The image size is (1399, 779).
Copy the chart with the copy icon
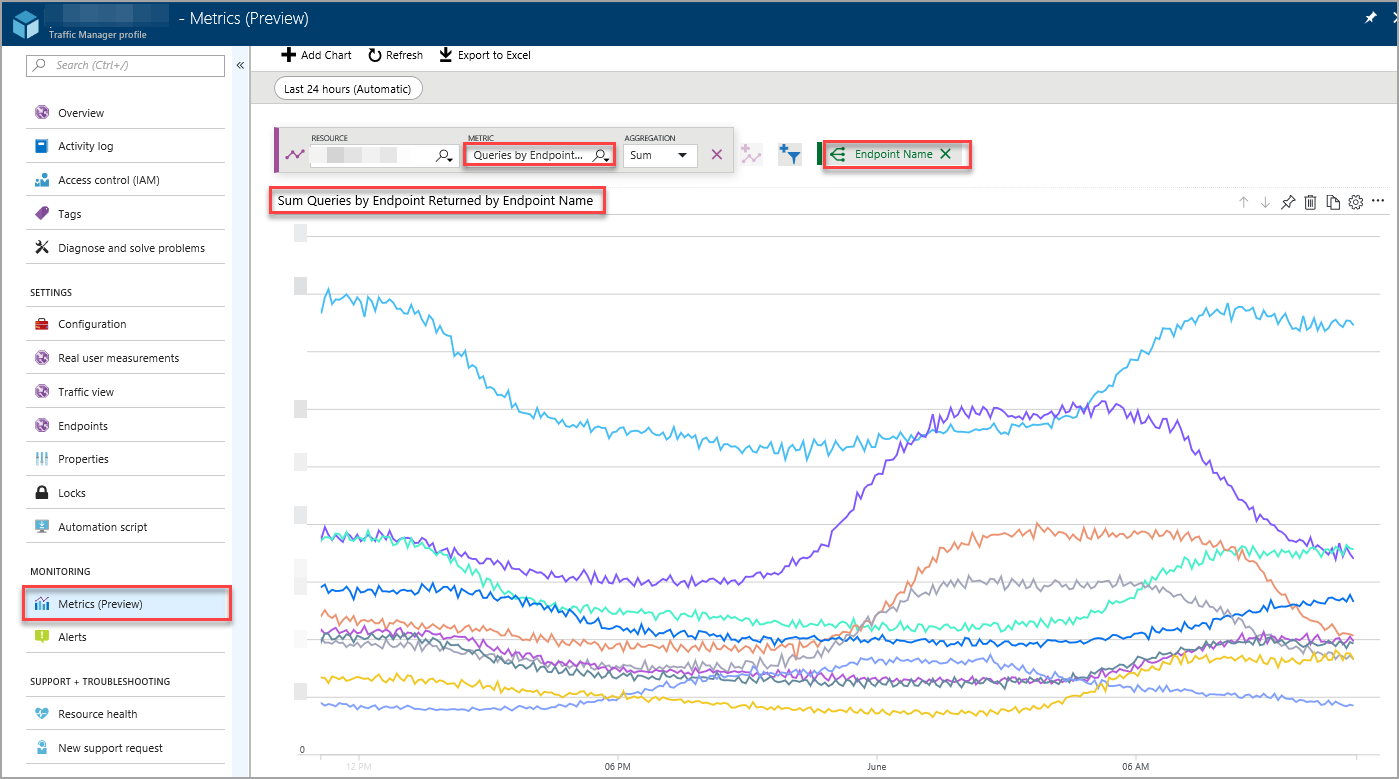(1333, 201)
